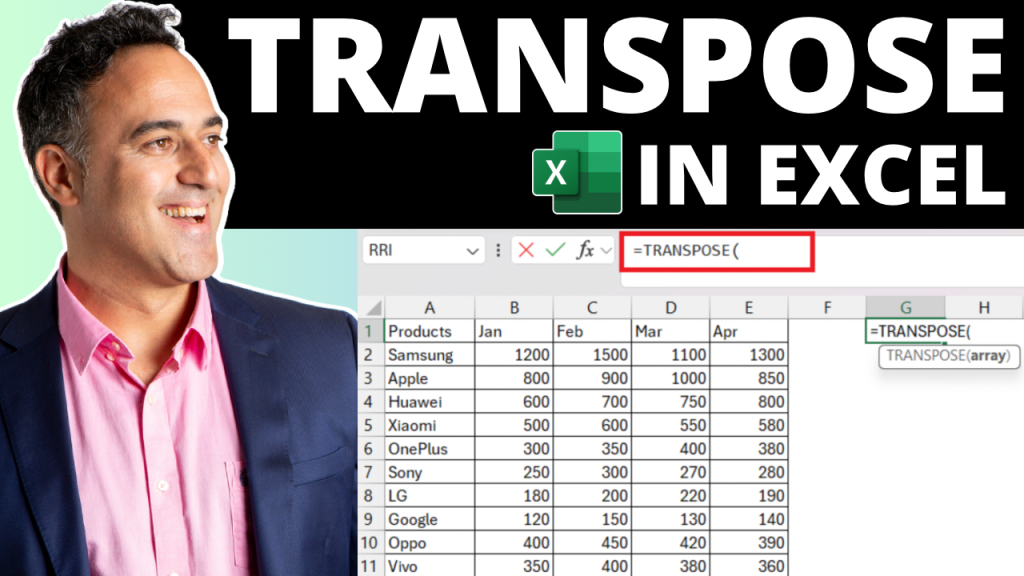The image size is (1024, 576).
Task: Click the TRANSPOSE(array) tooltip
Action: pyautogui.click(x=947, y=355)
